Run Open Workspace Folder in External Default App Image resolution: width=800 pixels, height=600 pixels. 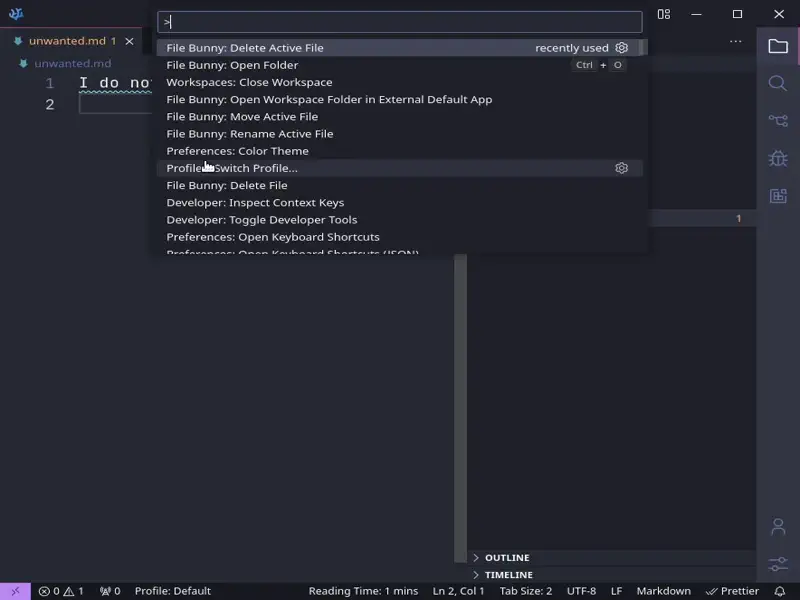point(399,99)
